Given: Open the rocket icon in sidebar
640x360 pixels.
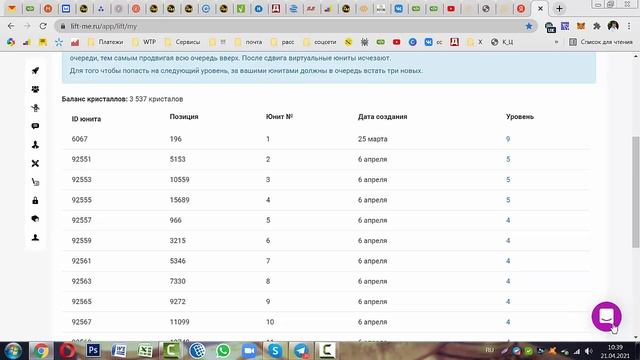Looking at the screenshot, I should [36, 71].
